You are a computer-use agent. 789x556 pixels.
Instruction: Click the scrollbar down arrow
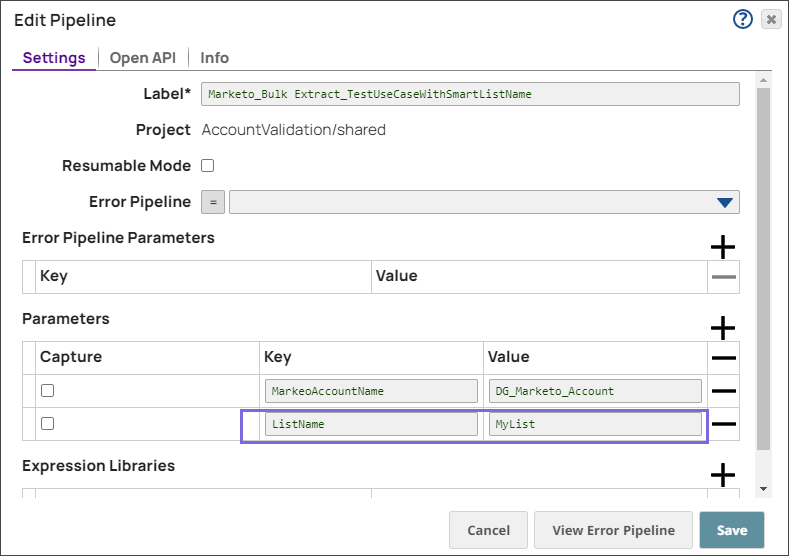click(x=763, y=489)
